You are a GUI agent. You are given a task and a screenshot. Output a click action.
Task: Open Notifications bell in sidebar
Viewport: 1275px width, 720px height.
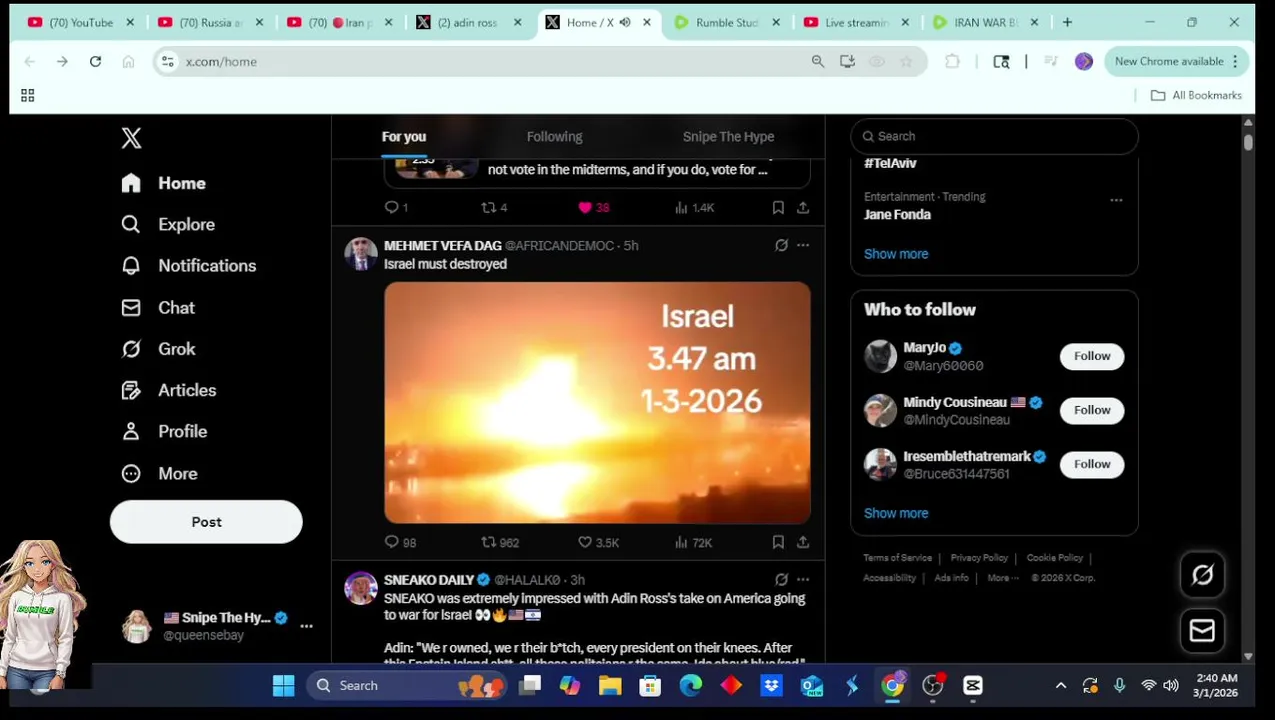pos(131,265)
